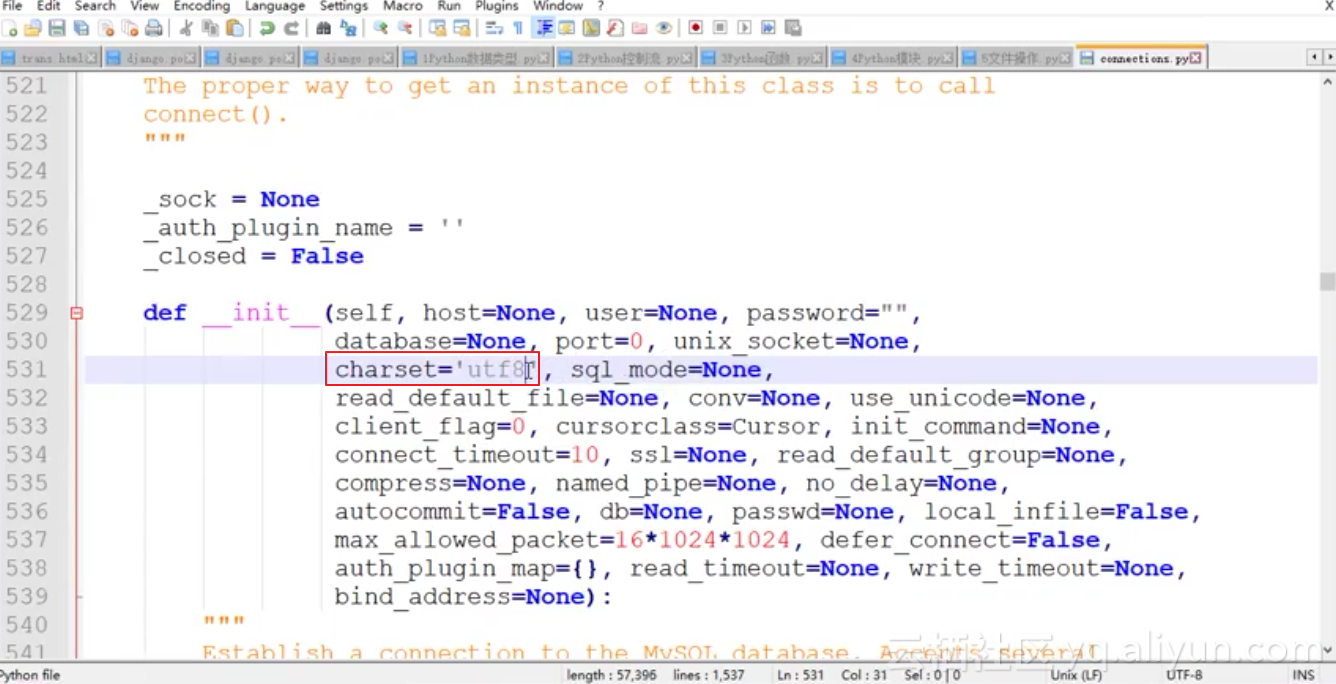Viewport: 1336px width, 684px height.
Task: Click the Save All toolbar icon
Action: (x=81, y=28)
